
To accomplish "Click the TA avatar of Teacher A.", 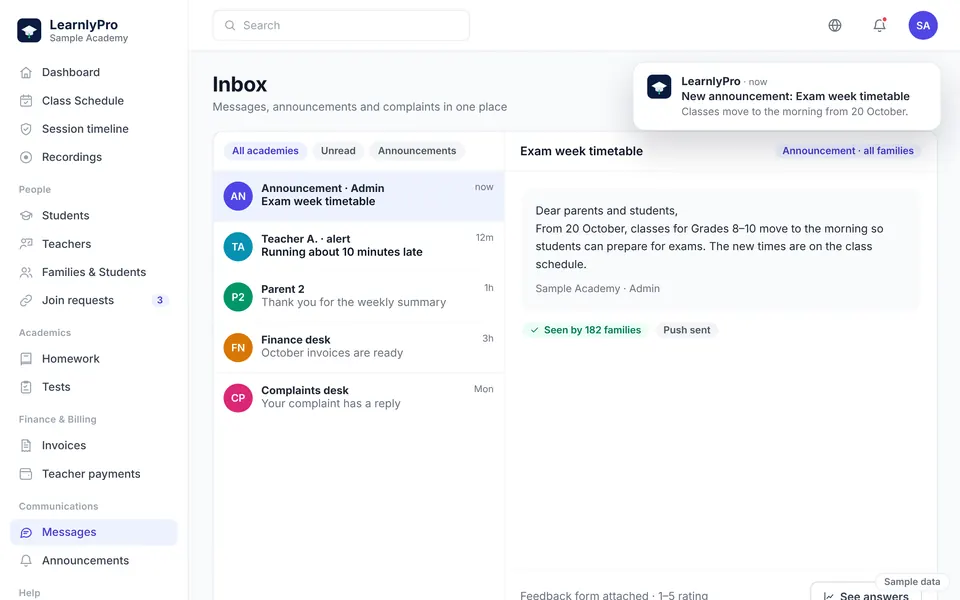I will 238,247.
